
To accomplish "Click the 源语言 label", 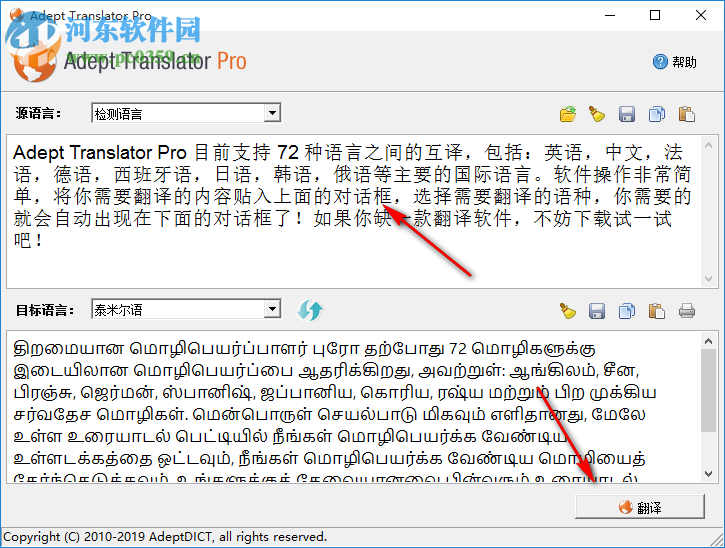I will [x=38, y=113].
